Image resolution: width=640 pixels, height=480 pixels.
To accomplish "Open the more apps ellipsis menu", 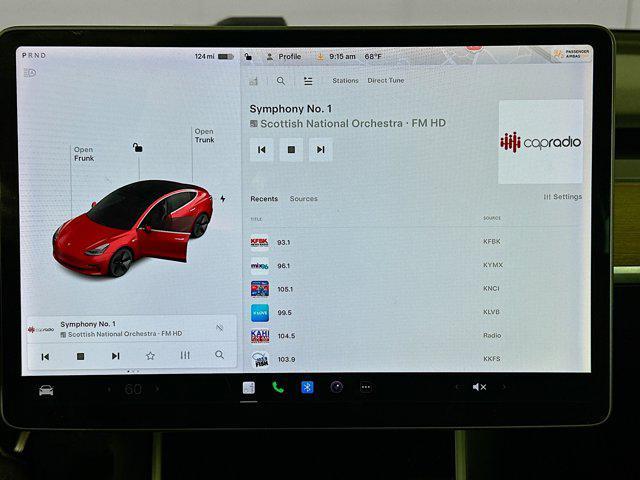I will pos(366,387).
